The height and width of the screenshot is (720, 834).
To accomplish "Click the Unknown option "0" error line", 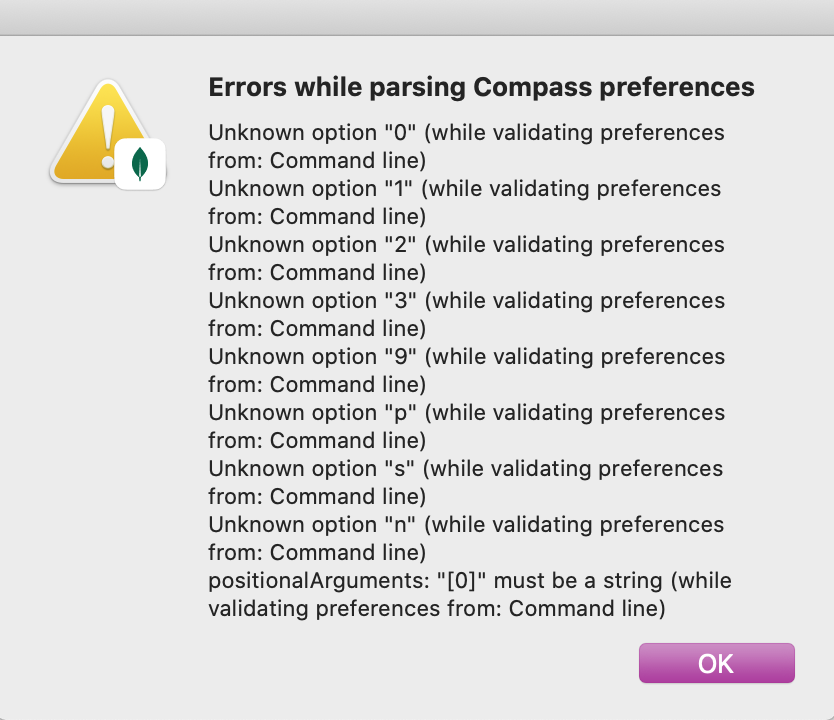I will (x=466, y=133).
